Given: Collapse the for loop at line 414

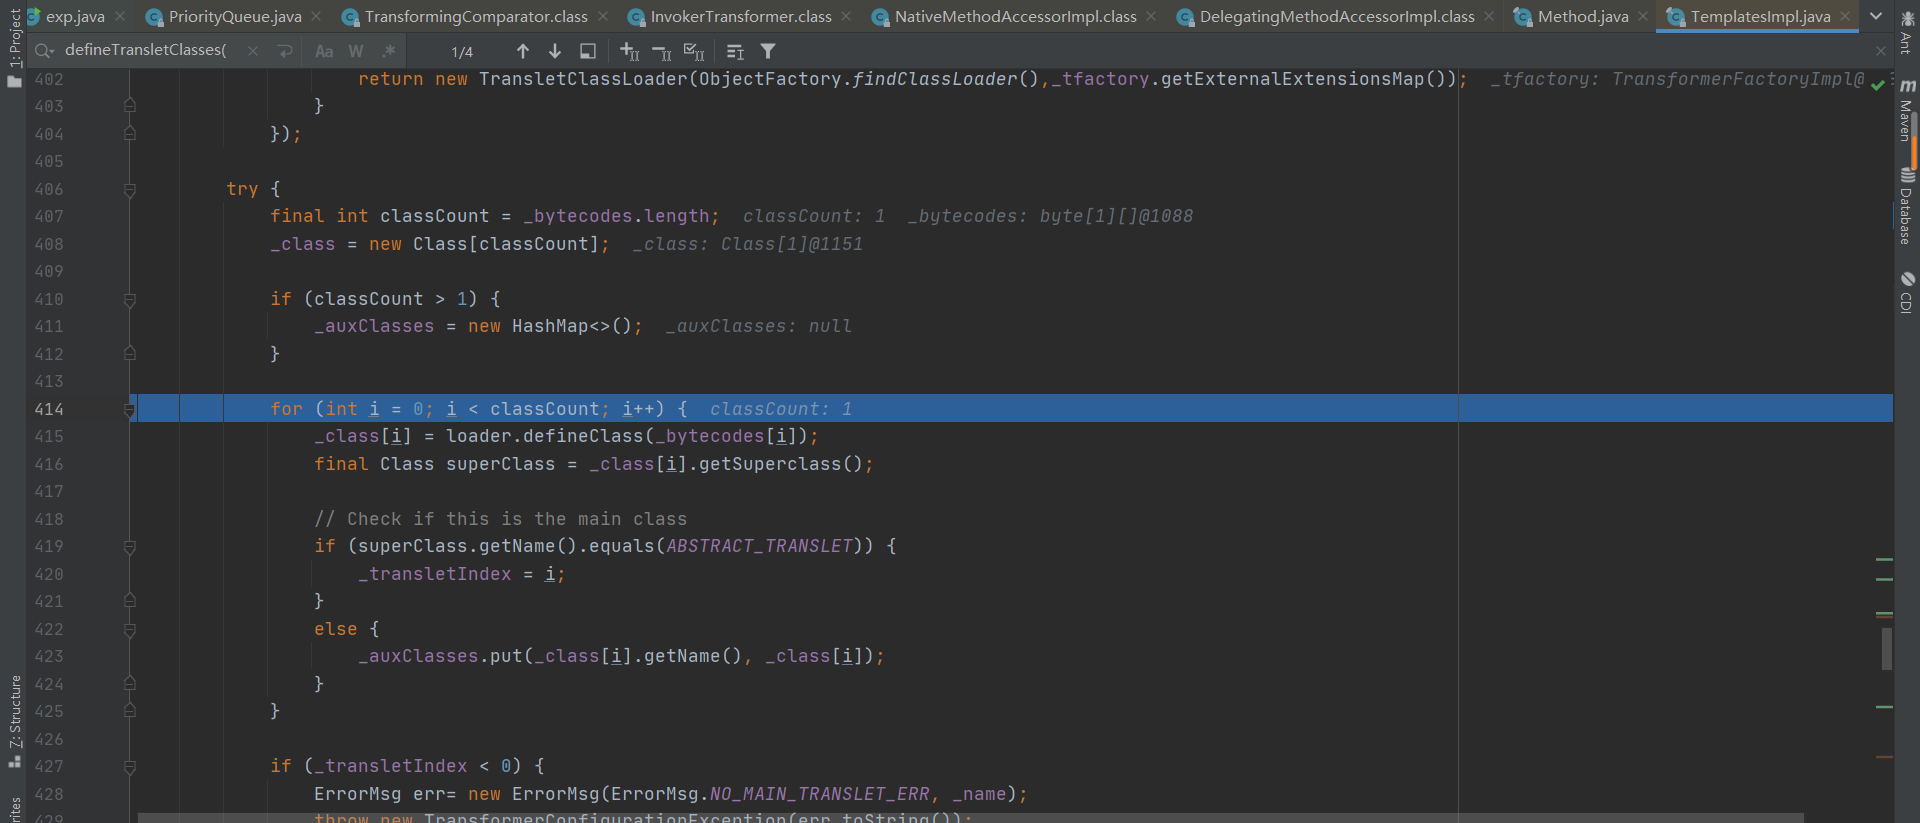Looking at the screenshot, I should (x=129, y=409).
